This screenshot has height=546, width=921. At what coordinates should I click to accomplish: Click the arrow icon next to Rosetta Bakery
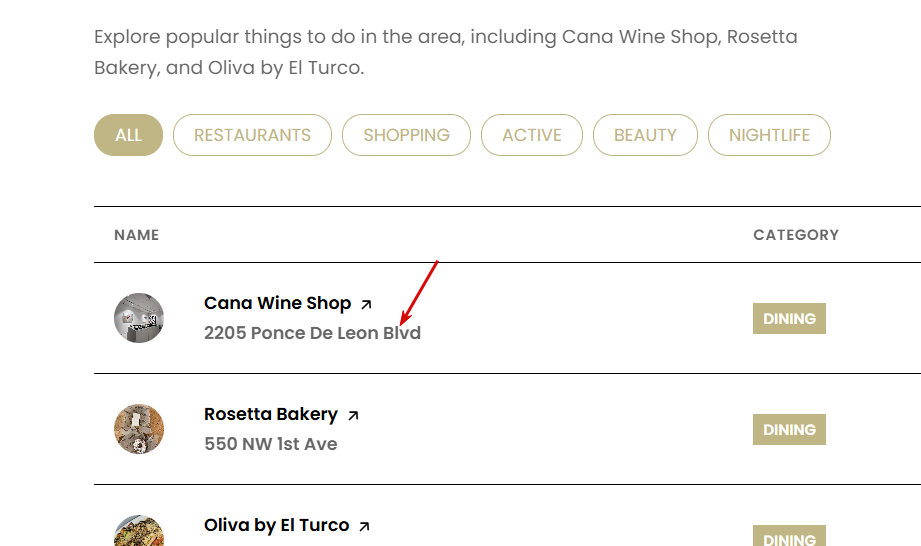click(353, 415)
